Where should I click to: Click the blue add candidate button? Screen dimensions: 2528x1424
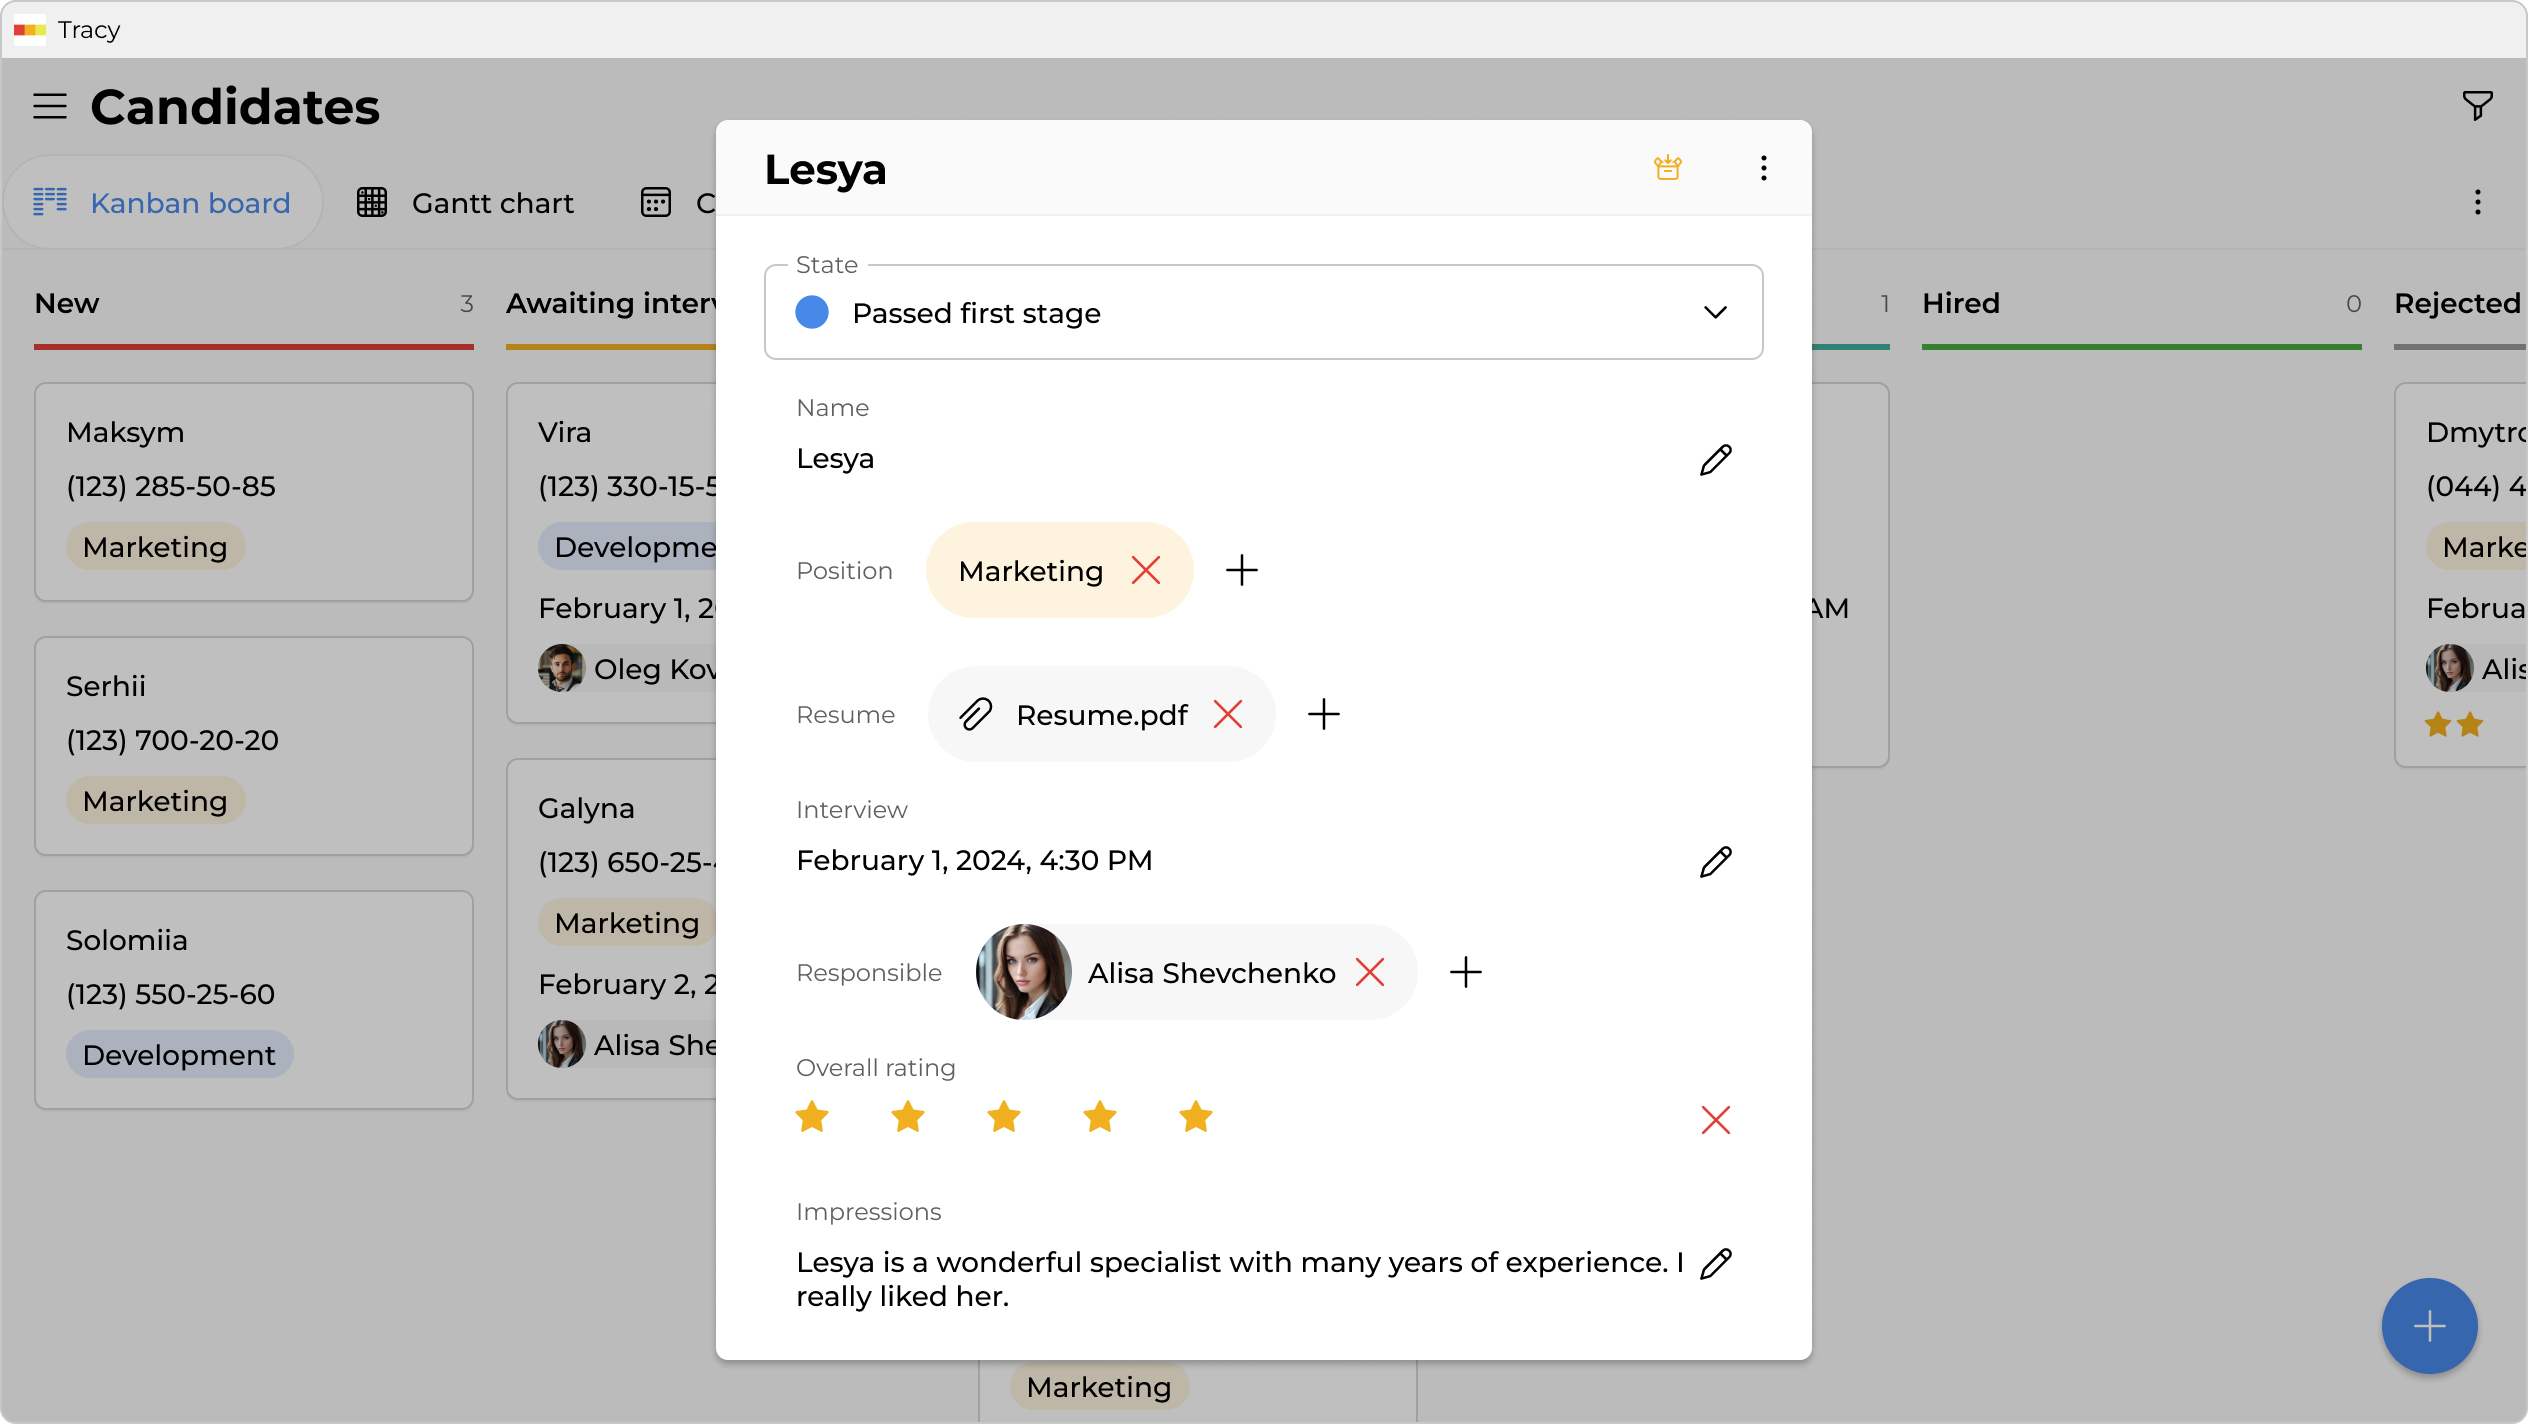tap(2429, 1326)
